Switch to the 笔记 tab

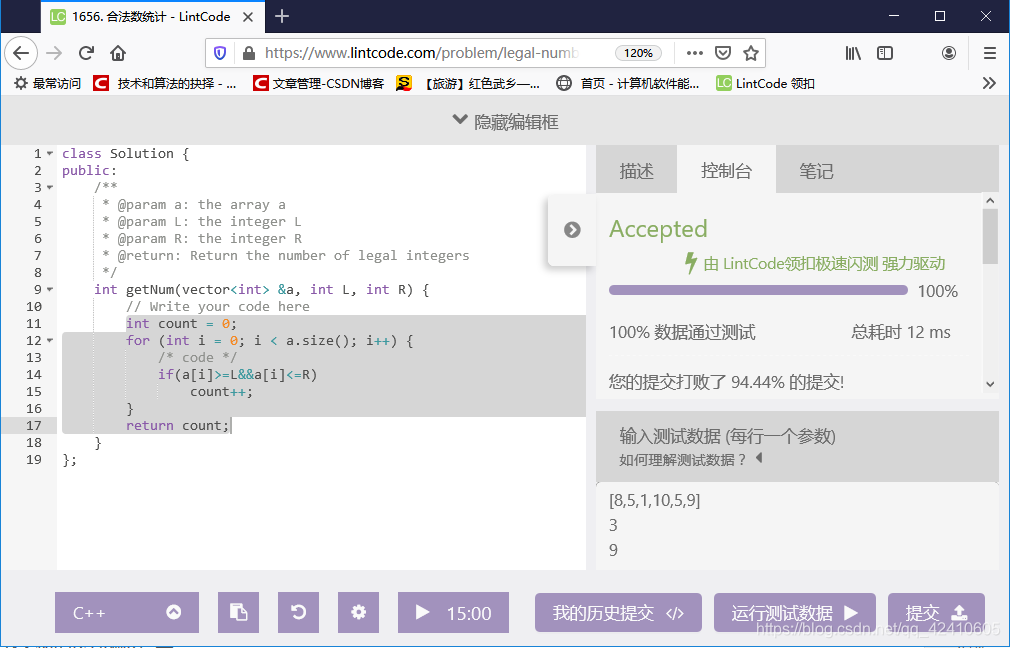(815, 169)
